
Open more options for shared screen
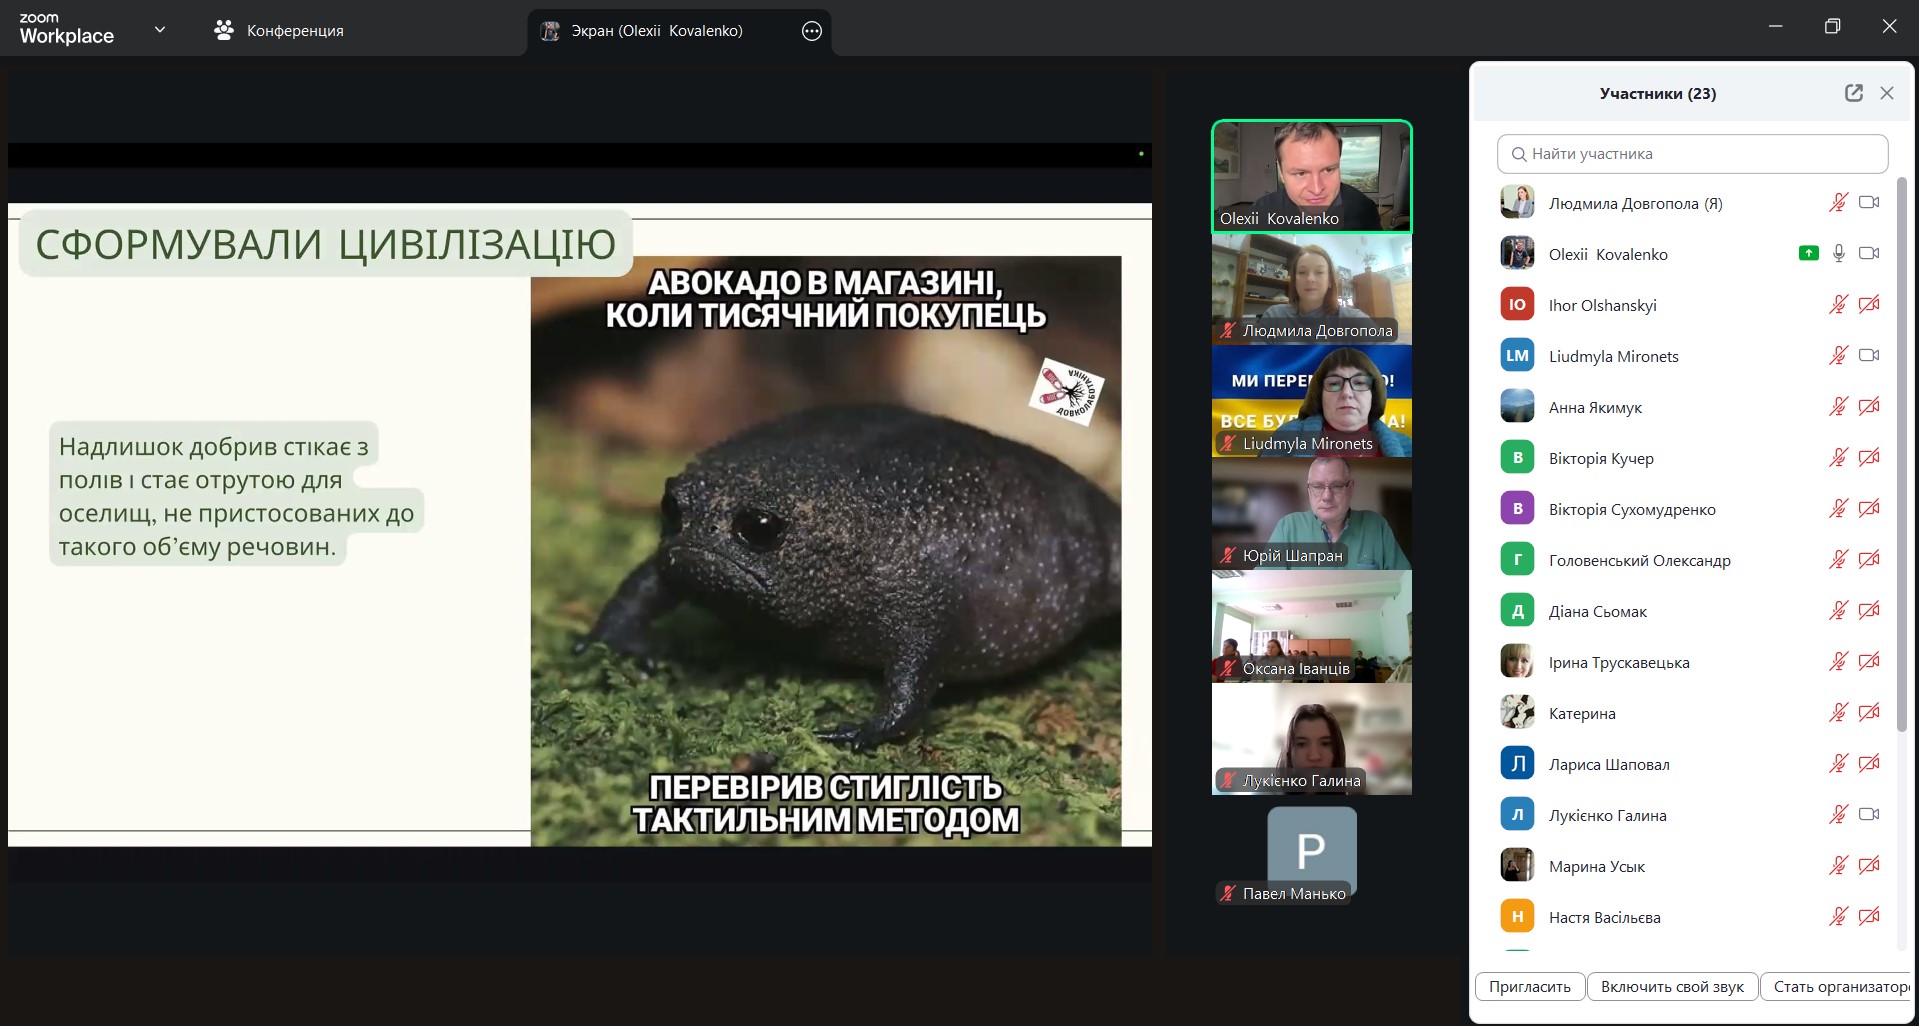tap(812, 31)
